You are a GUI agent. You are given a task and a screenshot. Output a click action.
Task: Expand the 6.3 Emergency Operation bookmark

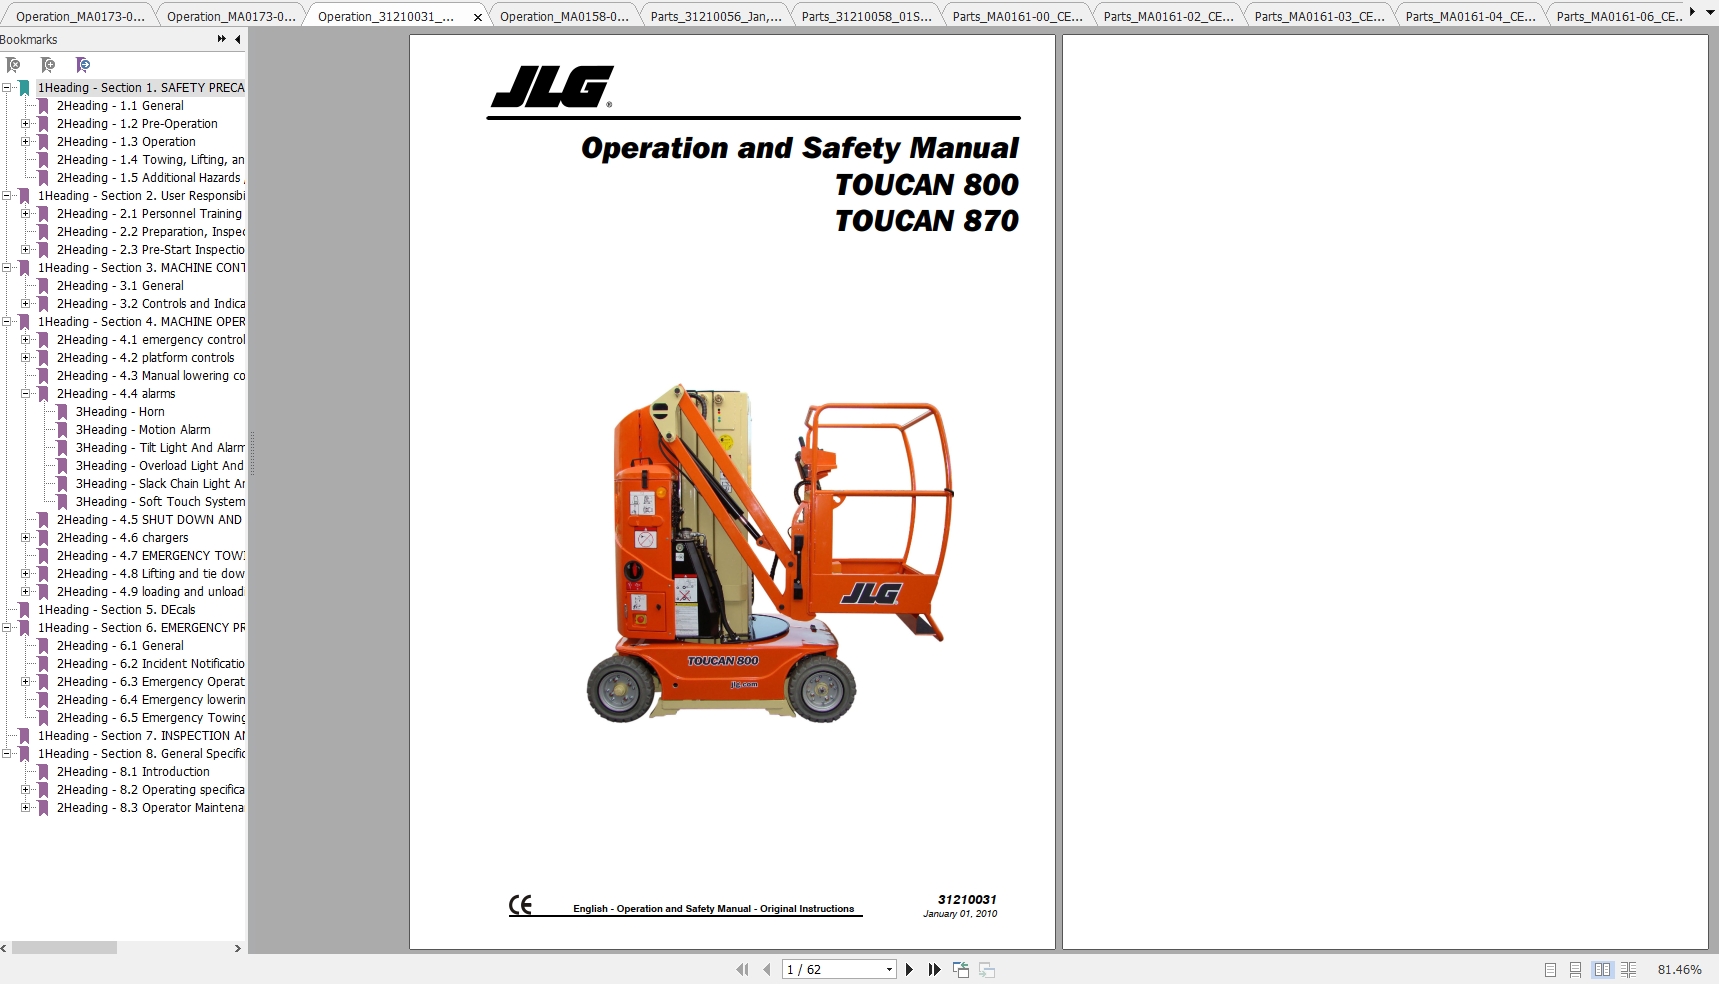26,682
